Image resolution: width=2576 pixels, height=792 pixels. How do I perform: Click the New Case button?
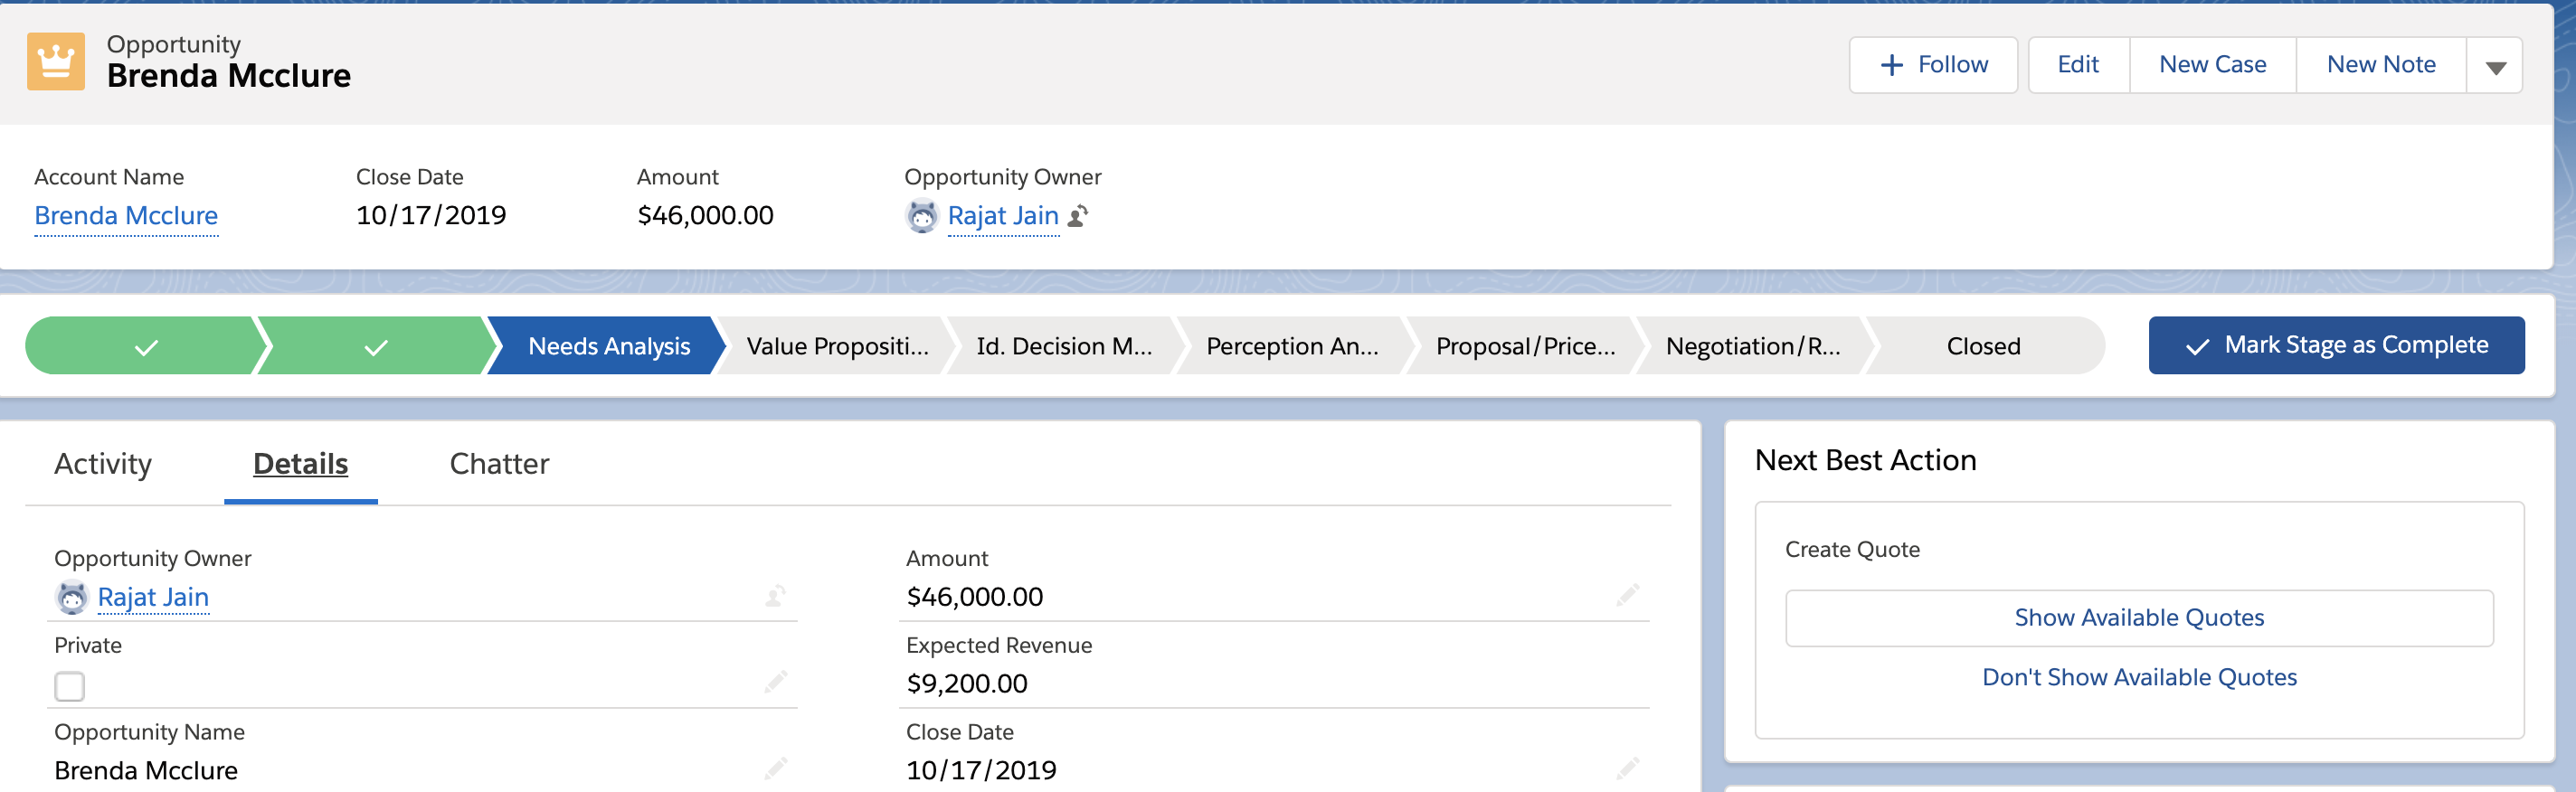pyautogui.click(x=2212, y=65)
